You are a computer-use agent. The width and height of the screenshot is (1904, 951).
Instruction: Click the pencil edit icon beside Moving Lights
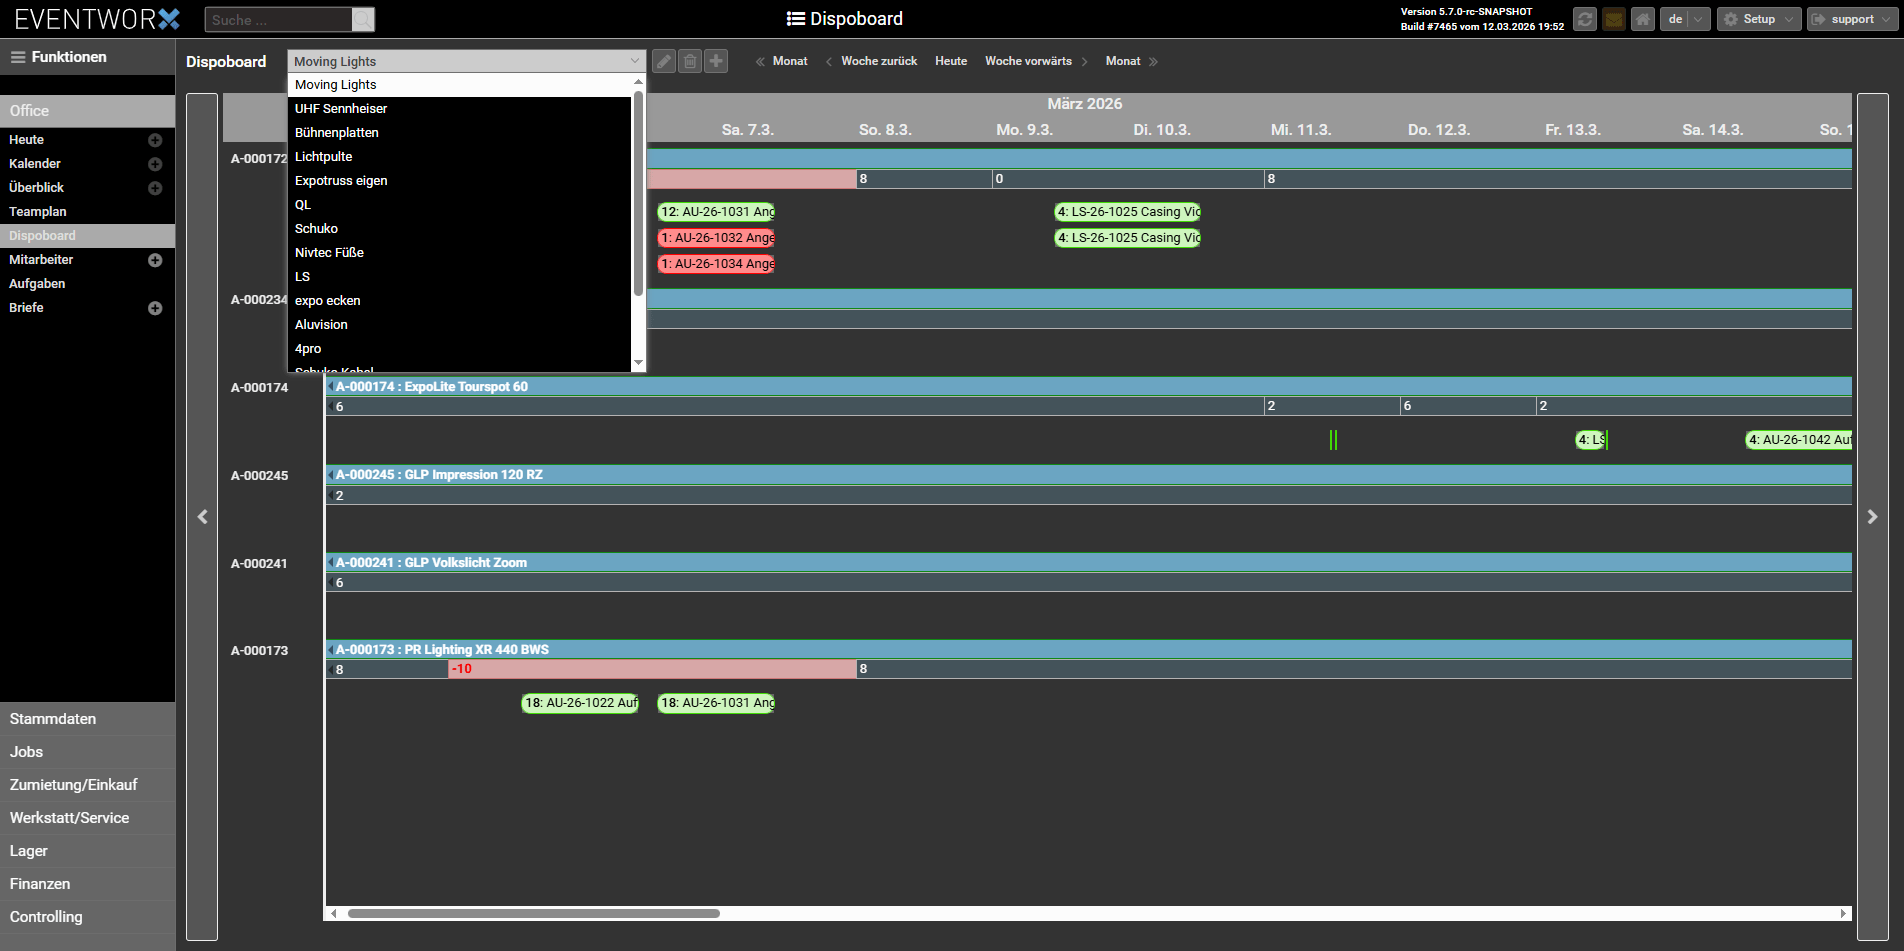point(664,61)
